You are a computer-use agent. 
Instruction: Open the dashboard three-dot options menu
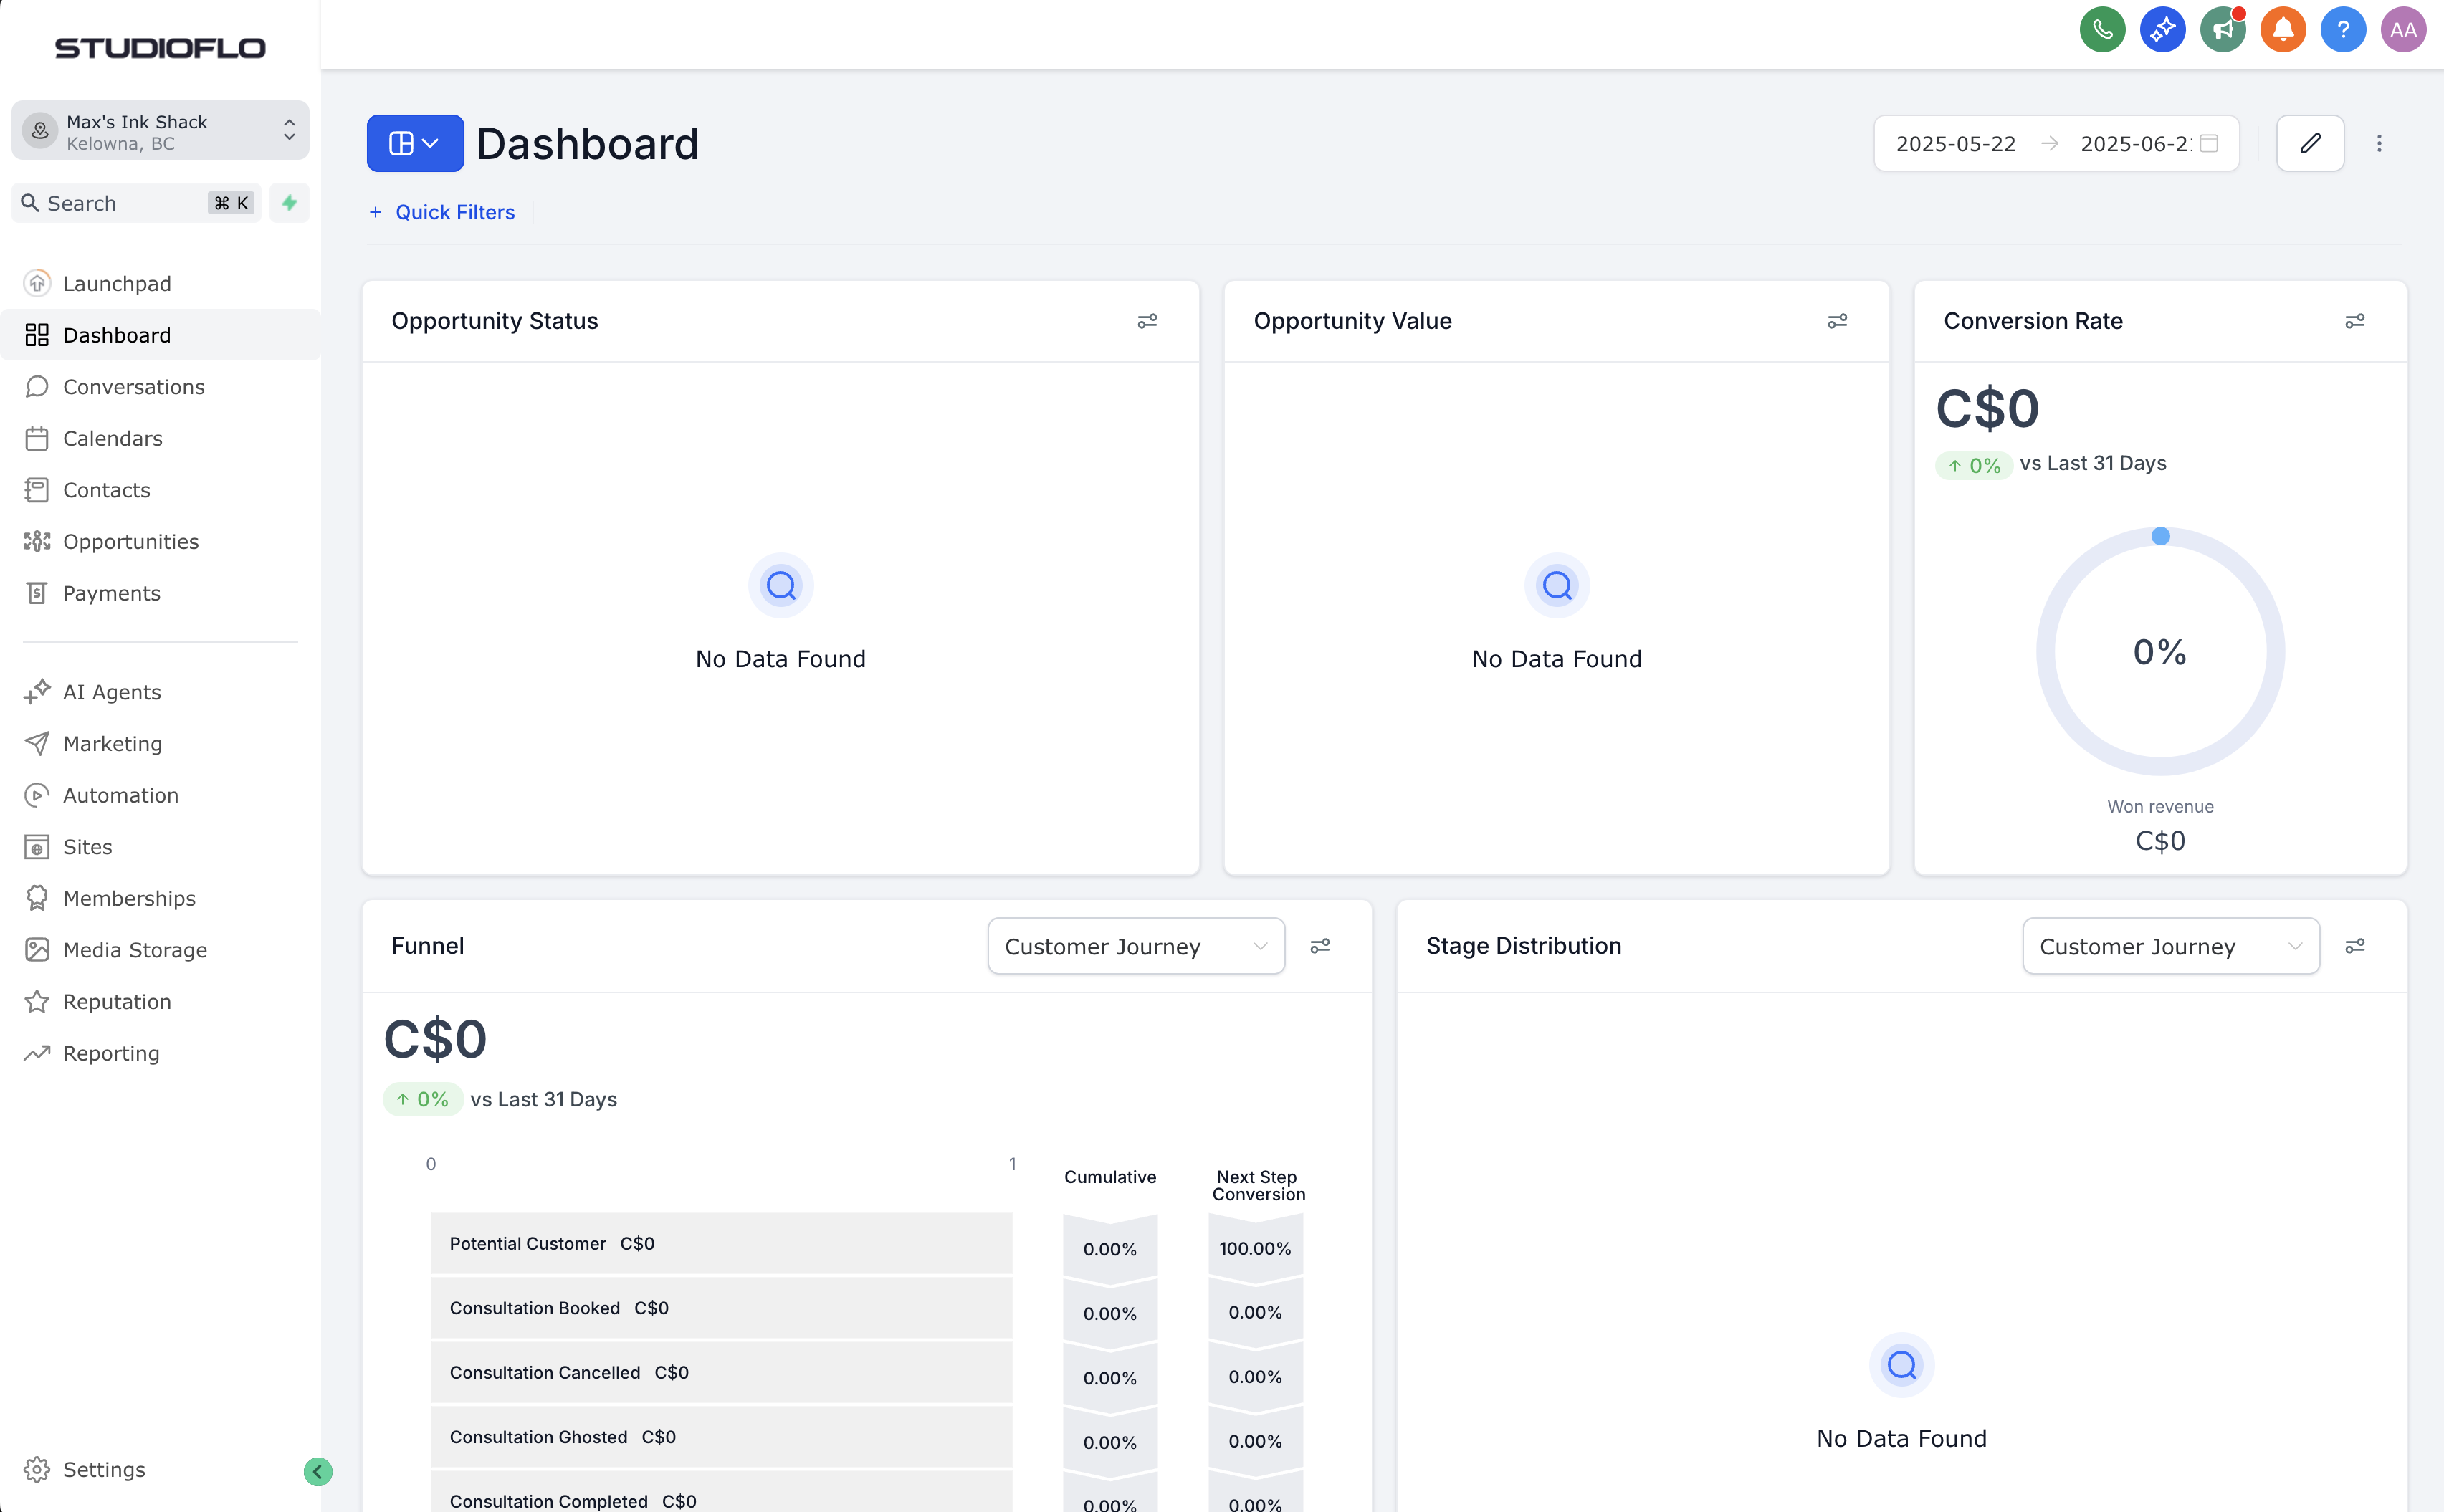(2379, 143)
